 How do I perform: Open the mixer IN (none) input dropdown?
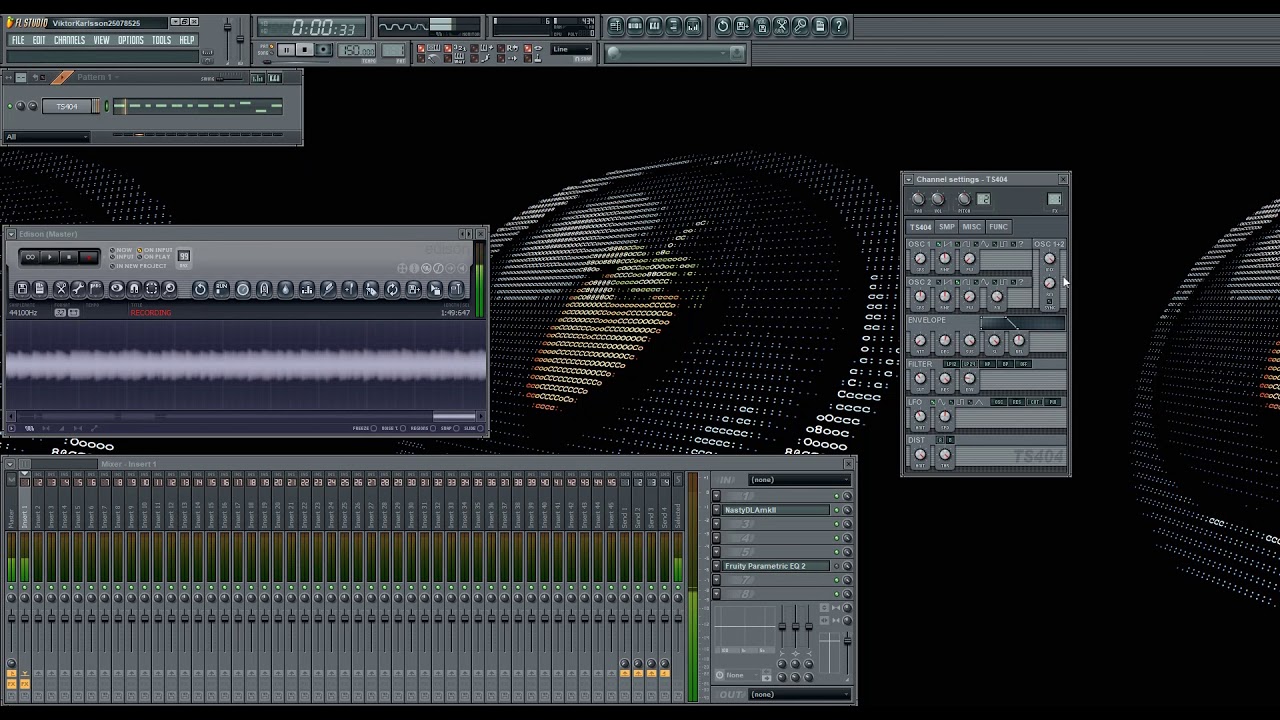coord(799,480)
